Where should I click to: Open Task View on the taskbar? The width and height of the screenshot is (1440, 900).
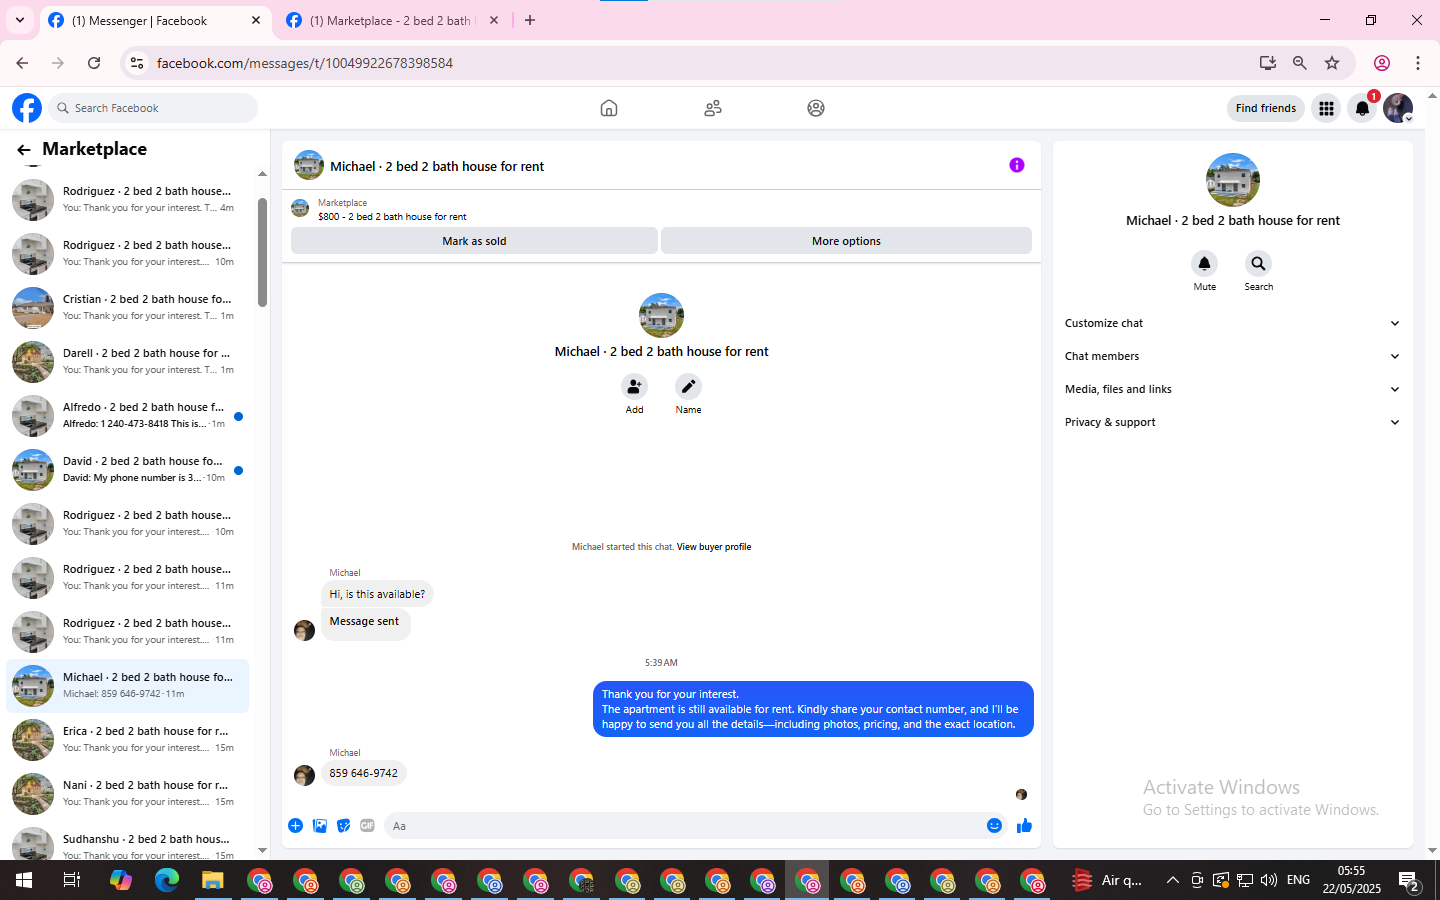click(71, 880)
